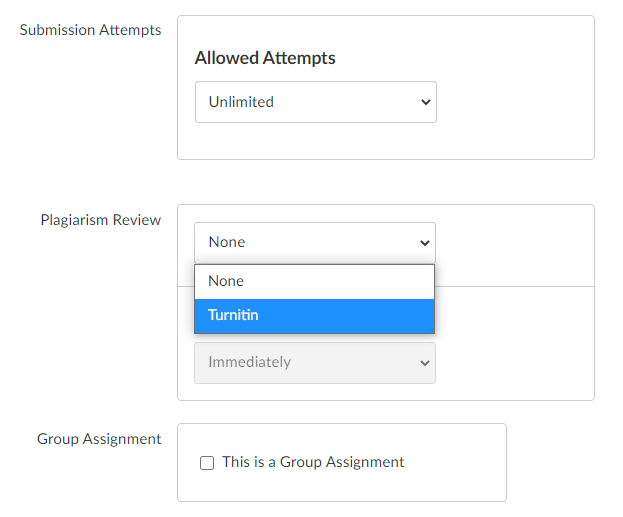Click the 'This is a Group Assignment' label
This screenshot has width=623, height=517.
313,462
